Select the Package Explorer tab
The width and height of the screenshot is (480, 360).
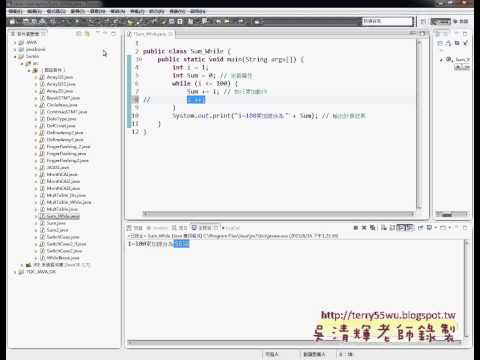[x=28, y=34]
